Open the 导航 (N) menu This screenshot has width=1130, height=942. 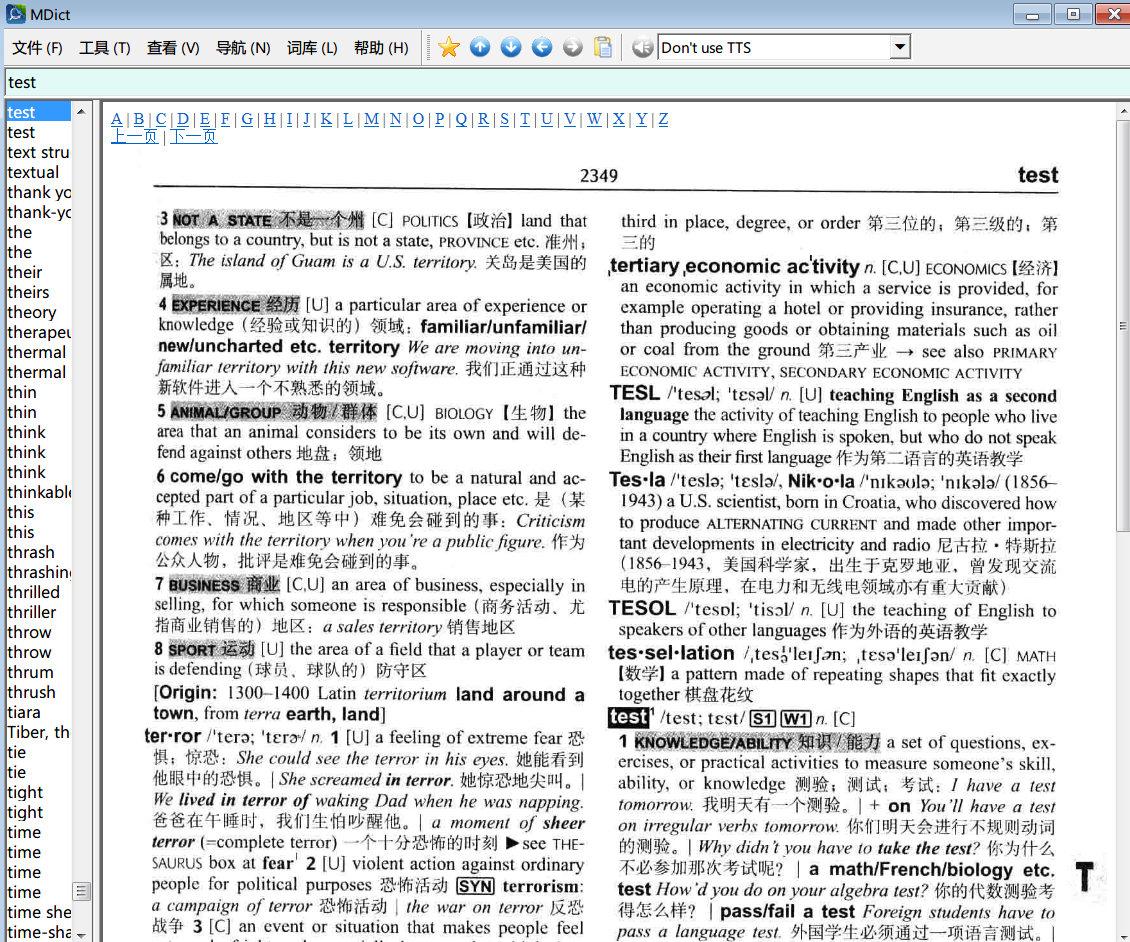click(x=243, y=48)
